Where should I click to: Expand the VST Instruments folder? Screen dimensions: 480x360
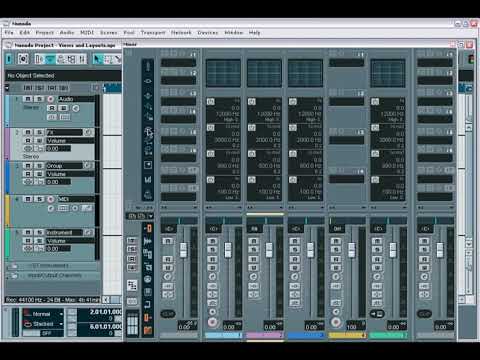point(14,266)
